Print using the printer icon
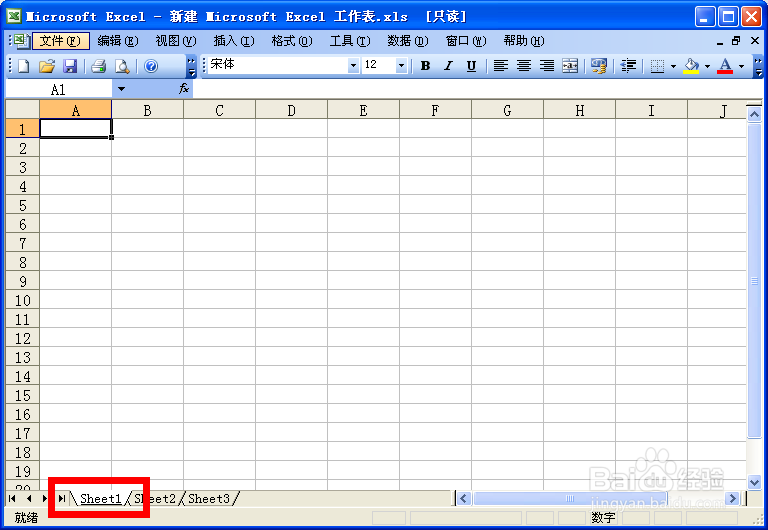 tap(98, 66)
